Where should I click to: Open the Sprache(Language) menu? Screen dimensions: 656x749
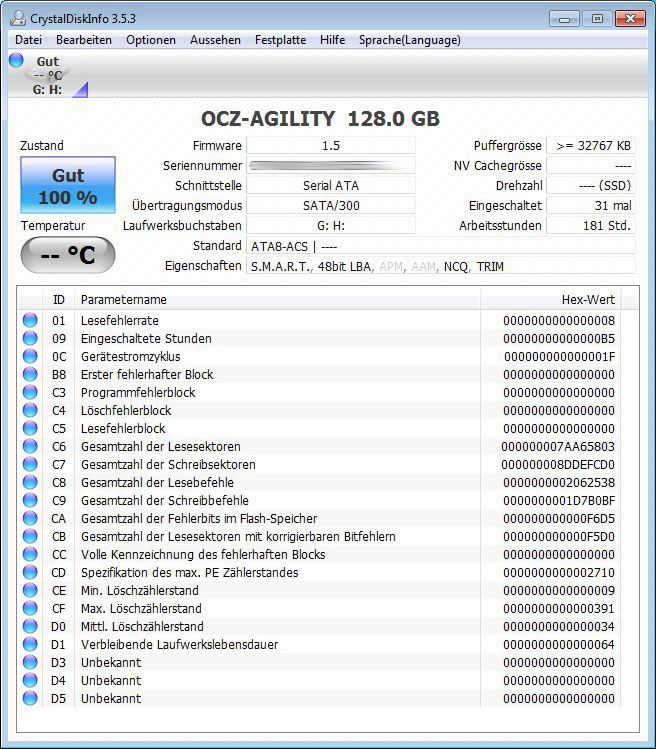coord(409,40)
